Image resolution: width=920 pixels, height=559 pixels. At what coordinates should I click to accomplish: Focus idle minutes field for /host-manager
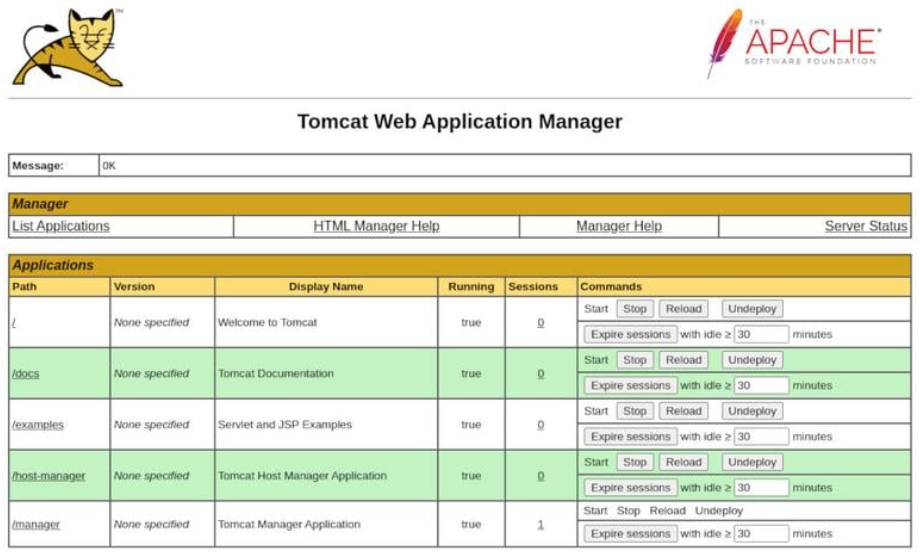pyautogui.click(x=761, y=487)
